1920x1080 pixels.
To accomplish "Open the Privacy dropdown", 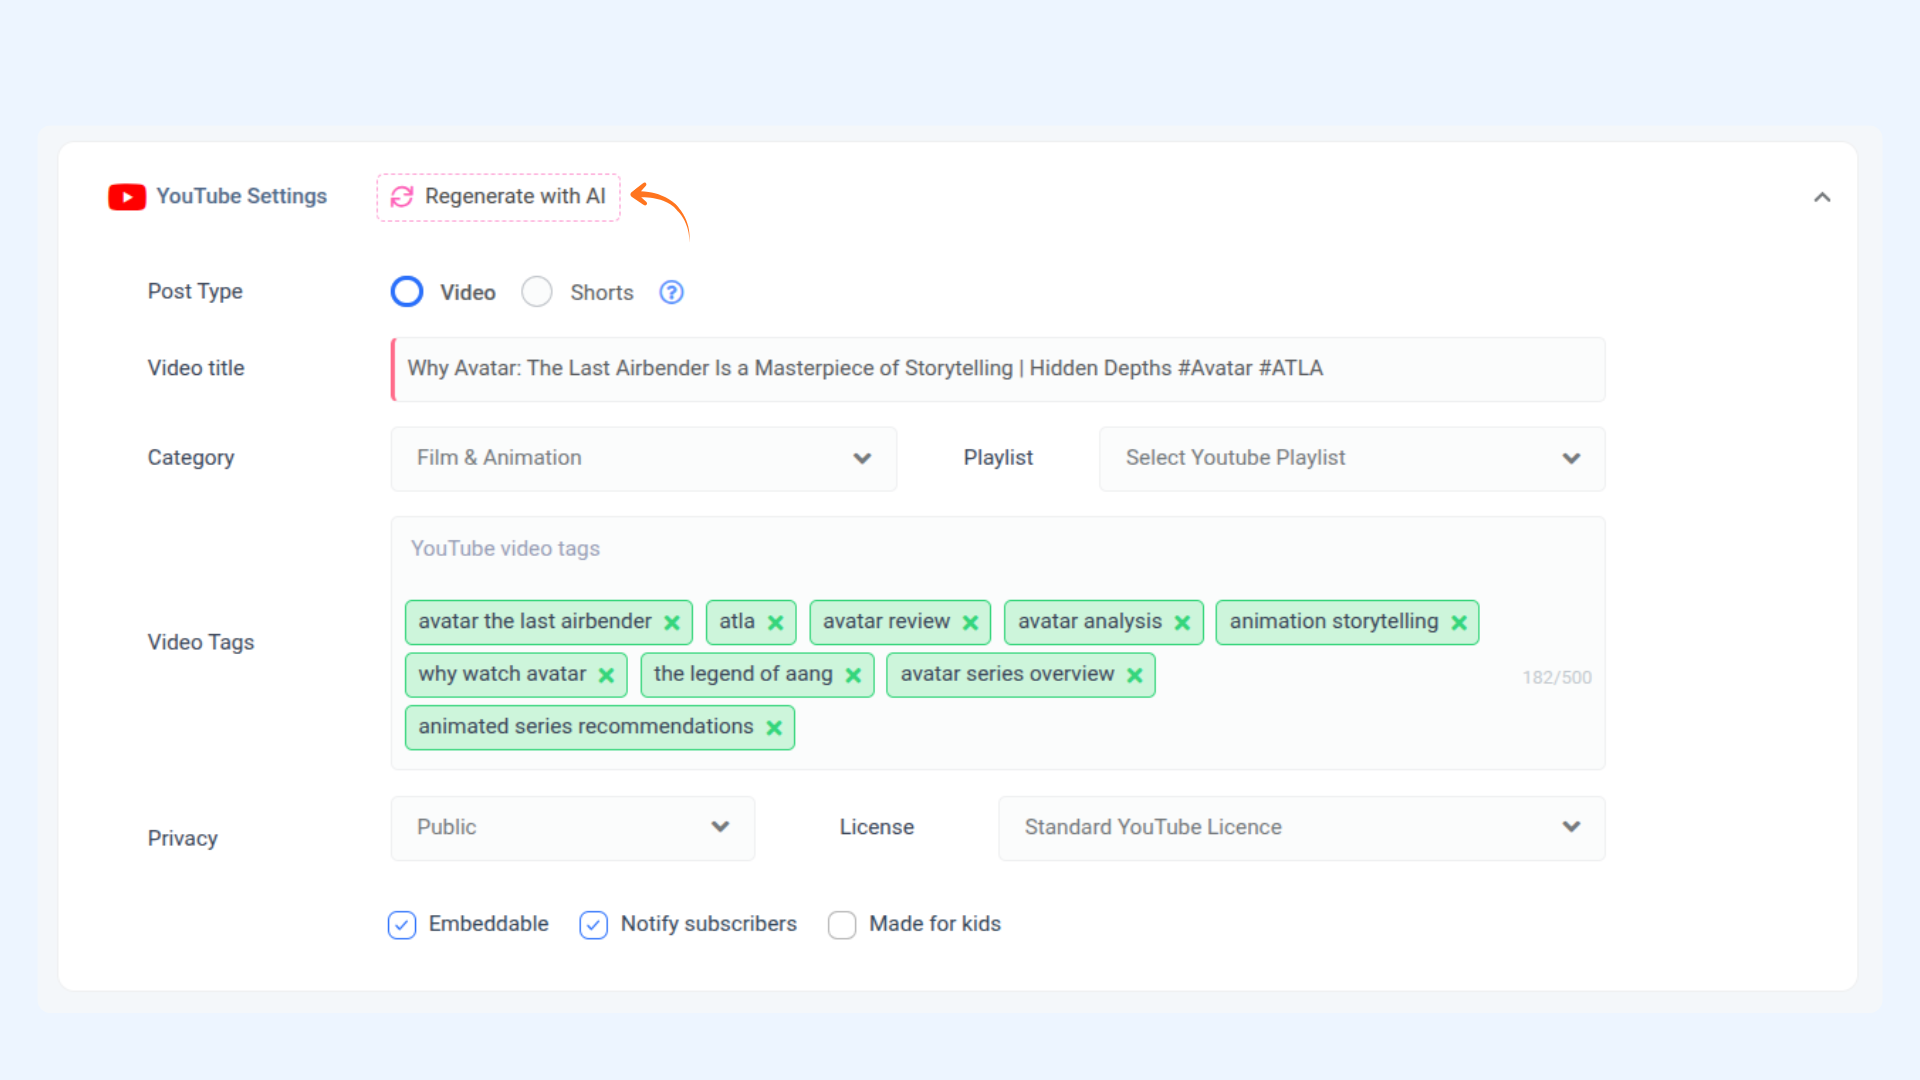I will [572, 828].
